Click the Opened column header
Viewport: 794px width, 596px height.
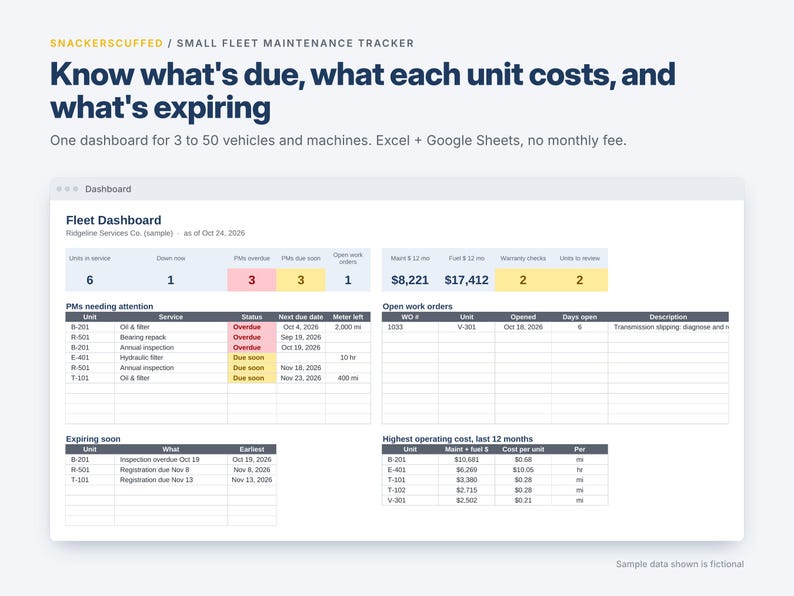click(523, 317)
